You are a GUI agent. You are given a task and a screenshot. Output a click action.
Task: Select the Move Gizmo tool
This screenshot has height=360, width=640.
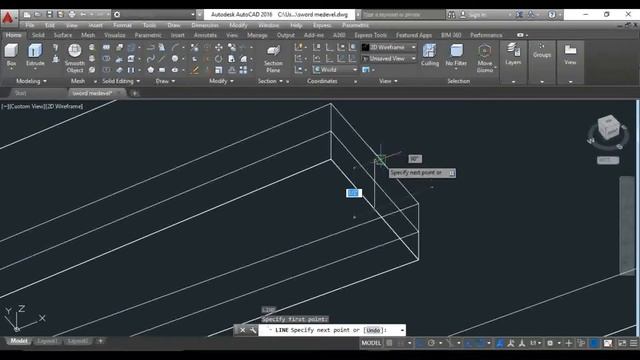[x=484, y=58]
